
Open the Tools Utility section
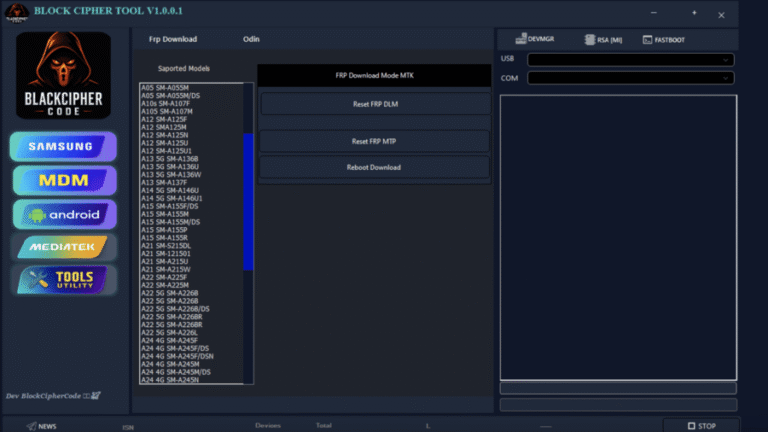pyautogui.click(x=64, y=280)
